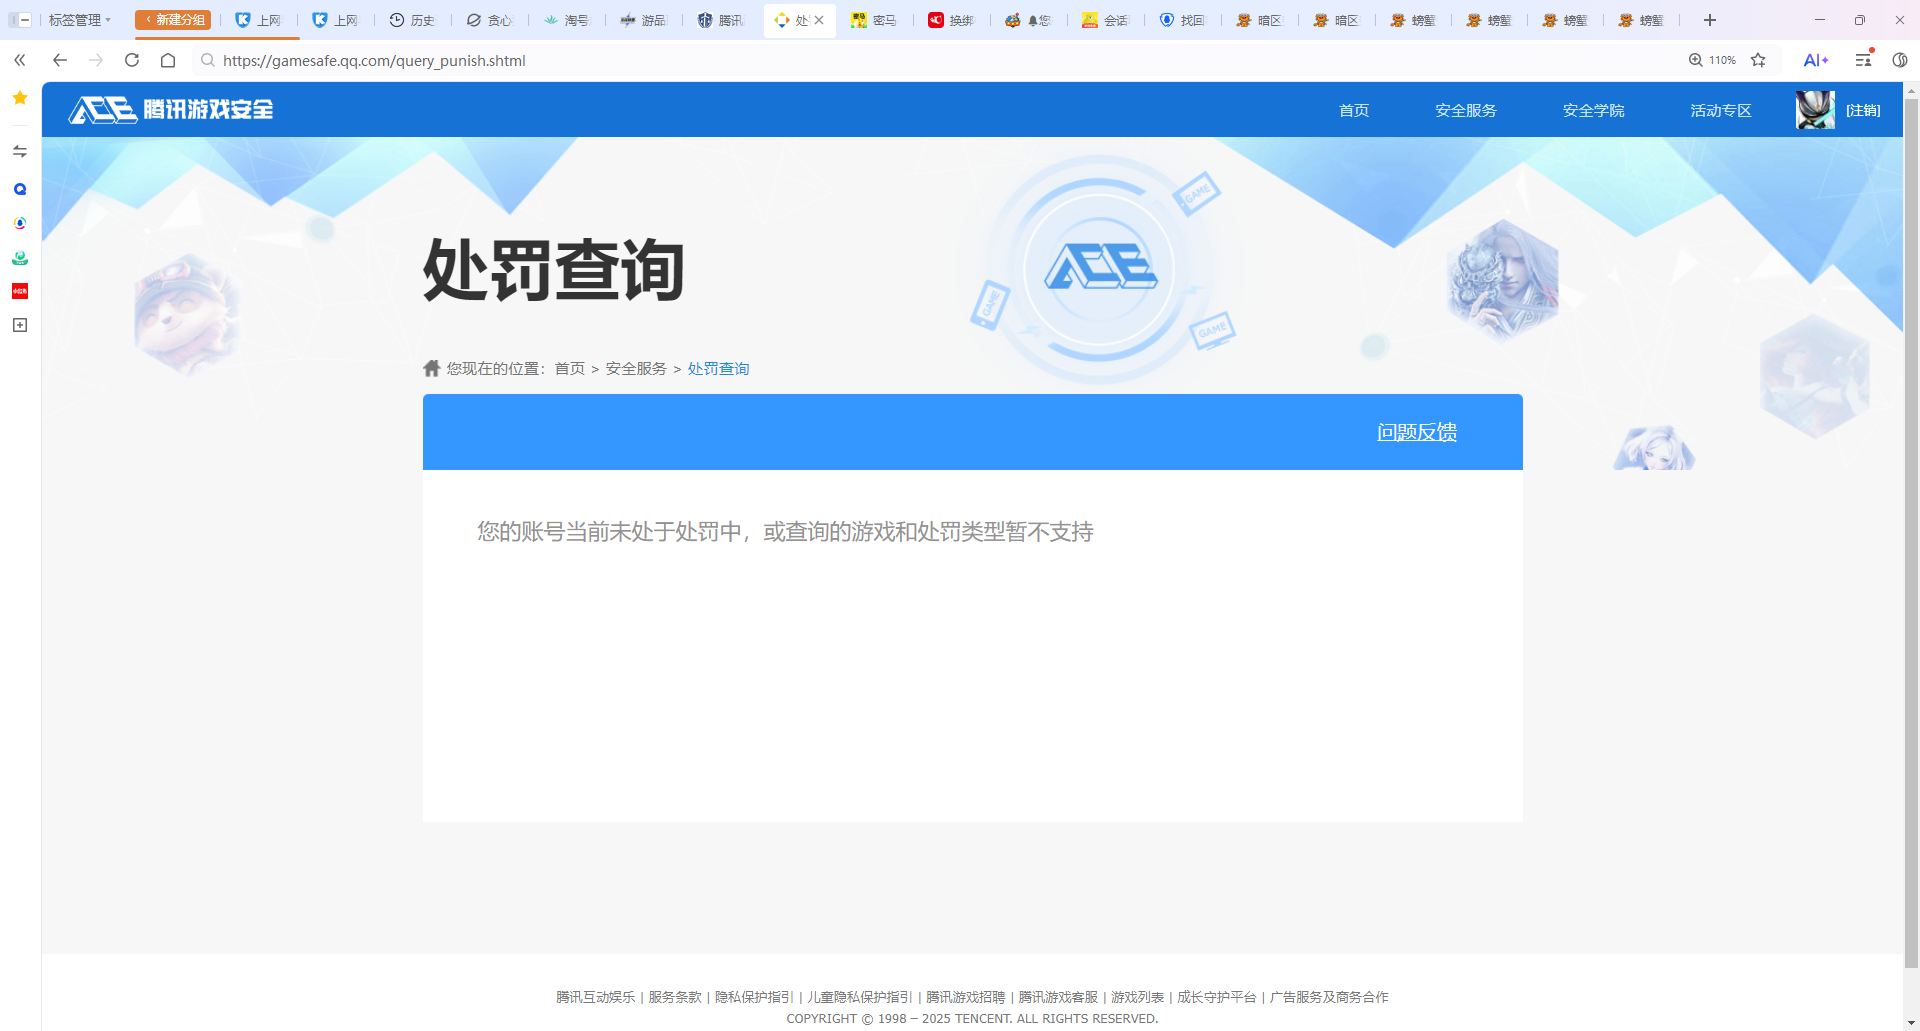Collapse the 新建分组 tab group
This screenshot has height=1031, width=1920.
[173, 20]
